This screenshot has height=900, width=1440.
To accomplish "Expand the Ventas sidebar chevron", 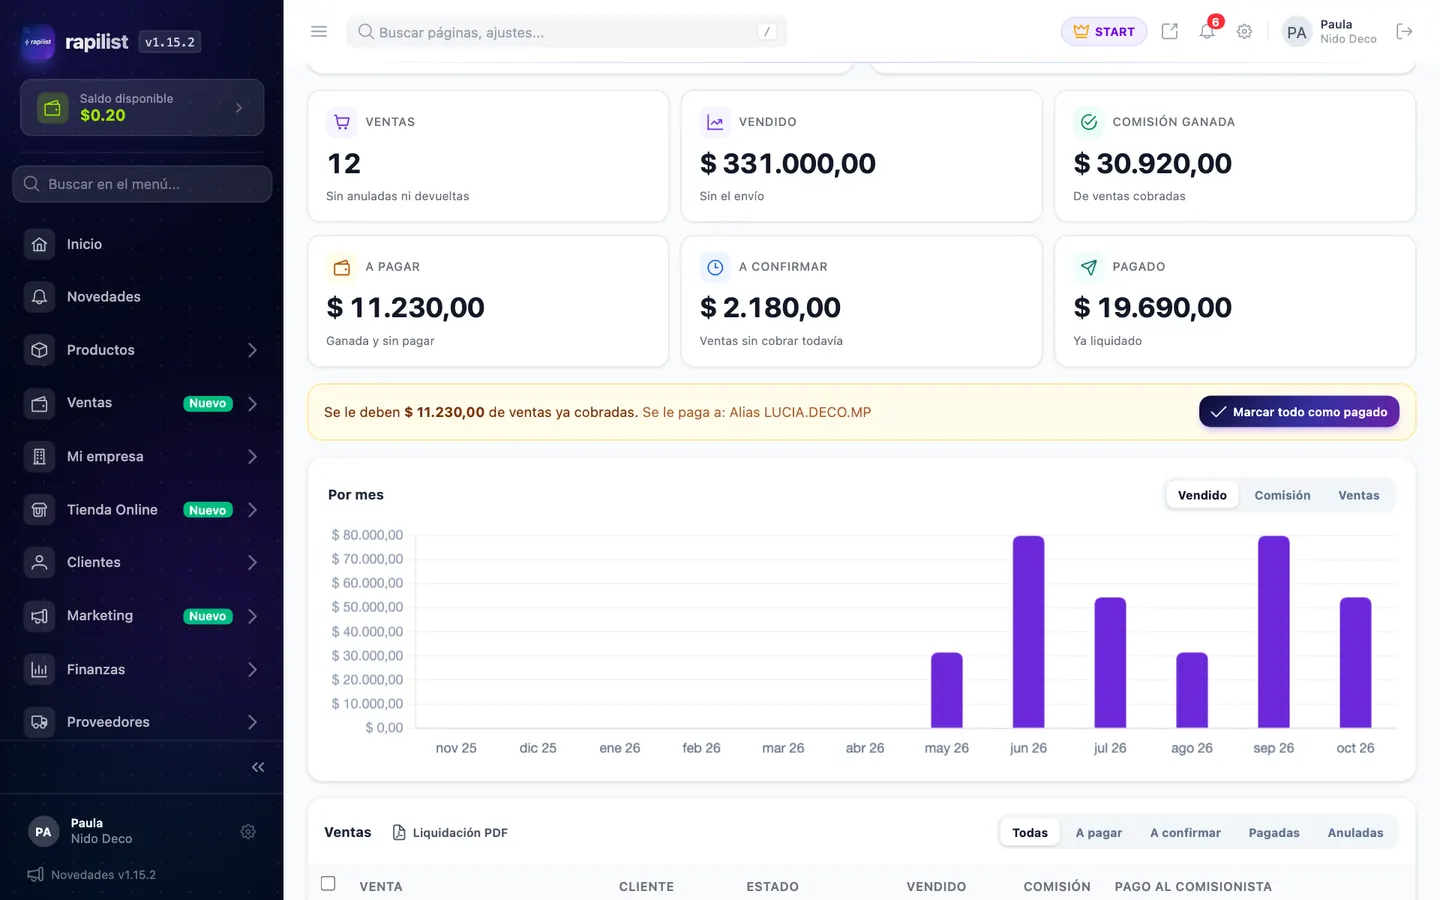I will [x=252, y=403].
